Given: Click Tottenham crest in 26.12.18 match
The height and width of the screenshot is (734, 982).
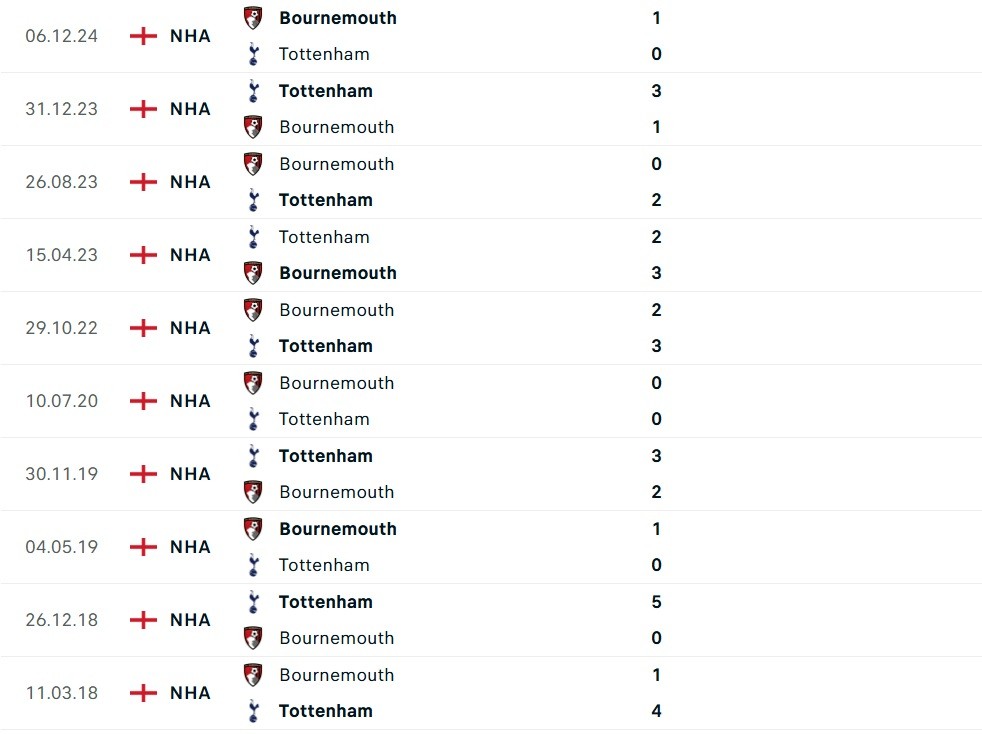Looking at the screenshot, I should [253, 602].
